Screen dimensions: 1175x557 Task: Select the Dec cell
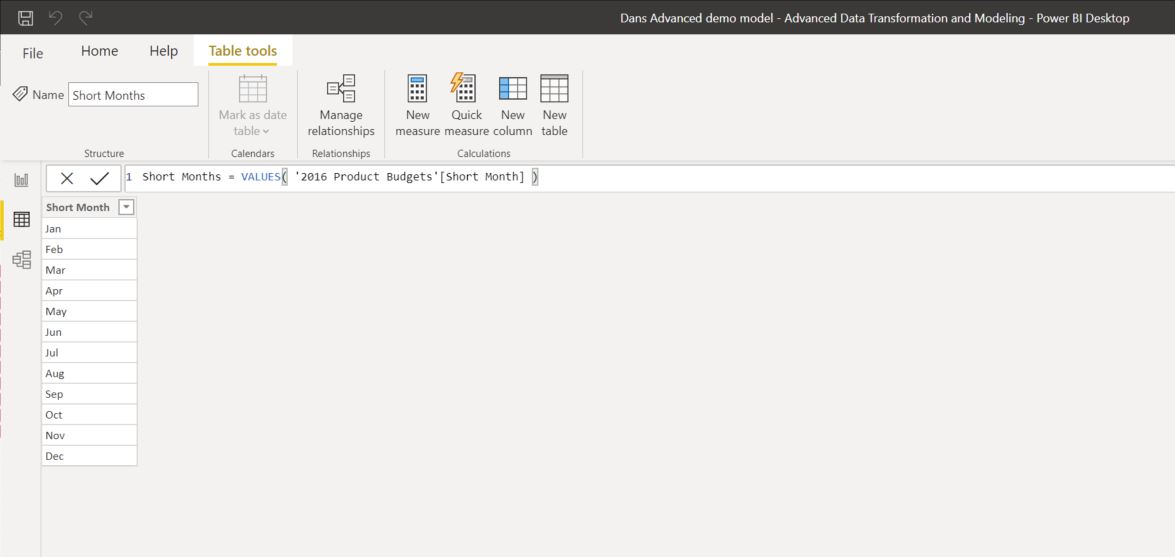pos(89,456)
